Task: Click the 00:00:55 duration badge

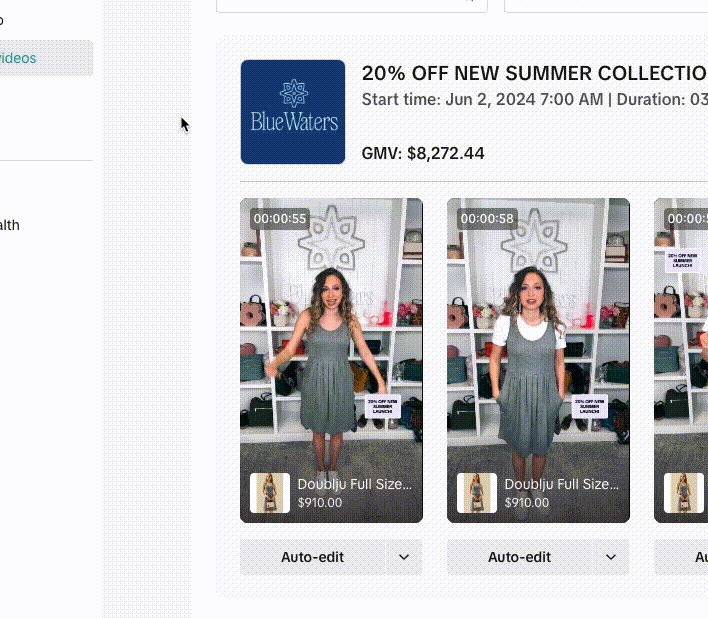Action: [x=280, y=219]
